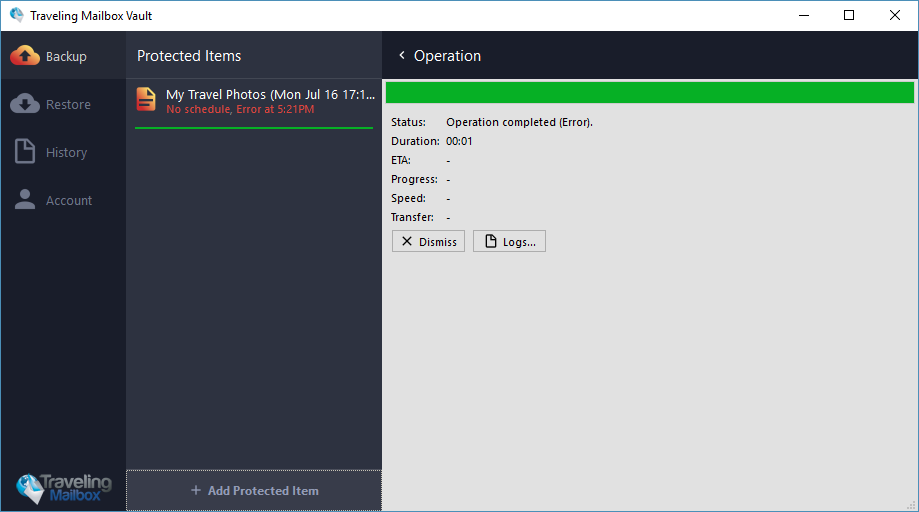Click the plus icon beside Add Protected Item
Screen dimensions: 919x512
pos(196,491)
